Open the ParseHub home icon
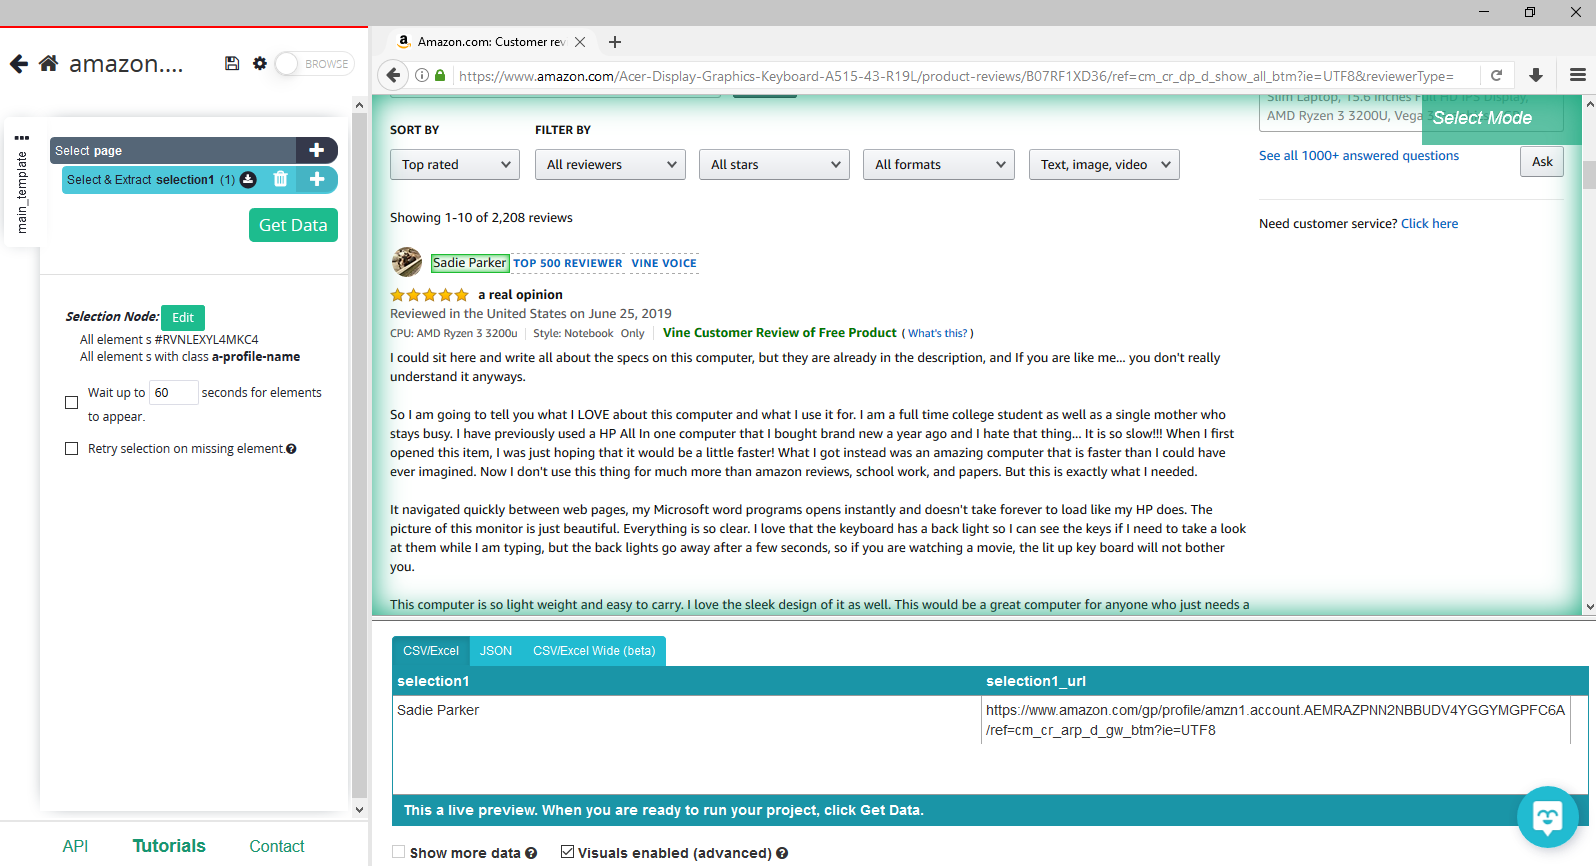Image resolution: width=1596 pixels, height=866 pixels. click(x=48, y=64)
